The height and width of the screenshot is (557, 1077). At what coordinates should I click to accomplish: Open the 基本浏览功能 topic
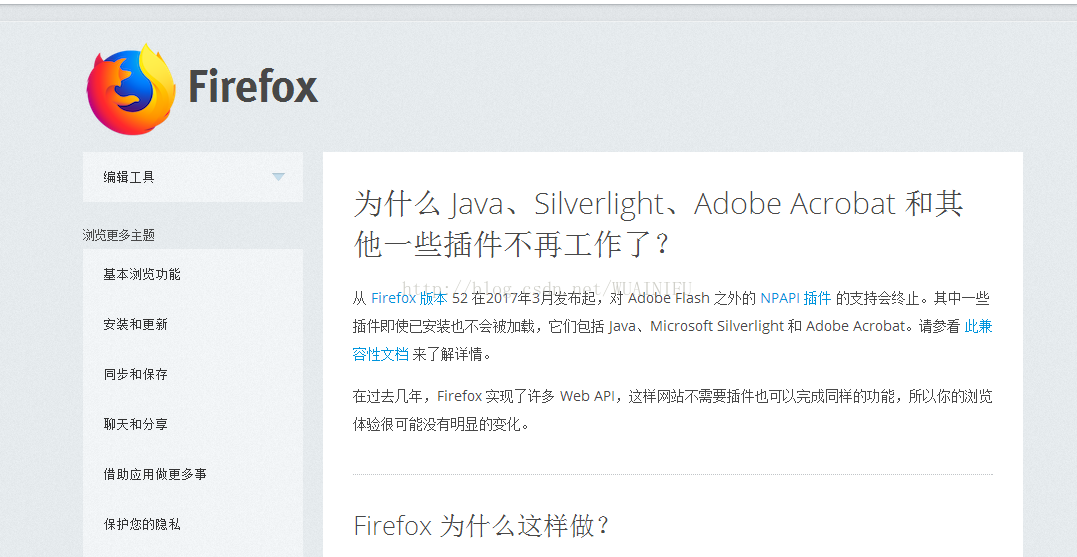[142, 274]
